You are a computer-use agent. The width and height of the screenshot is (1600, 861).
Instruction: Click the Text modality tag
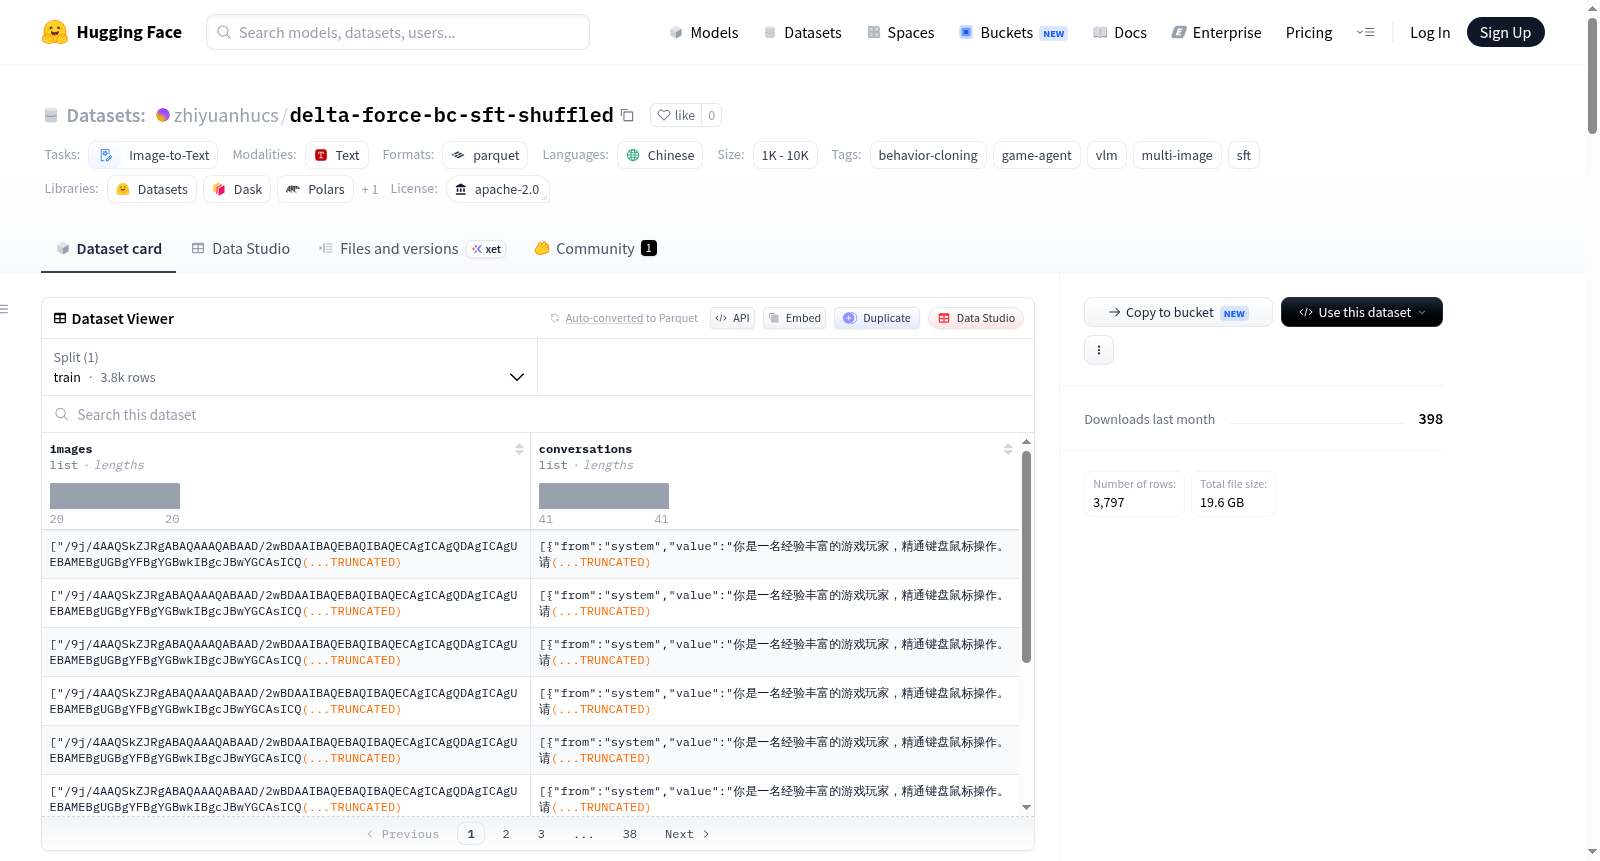(x=337, y=155)
